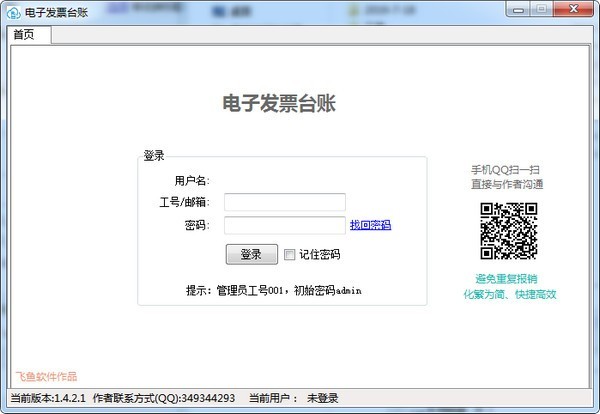This screenshot has height=414, width=600.
Task: Click the 手机QQ扫一扫 text above QR code
Action: pos(508,170)
